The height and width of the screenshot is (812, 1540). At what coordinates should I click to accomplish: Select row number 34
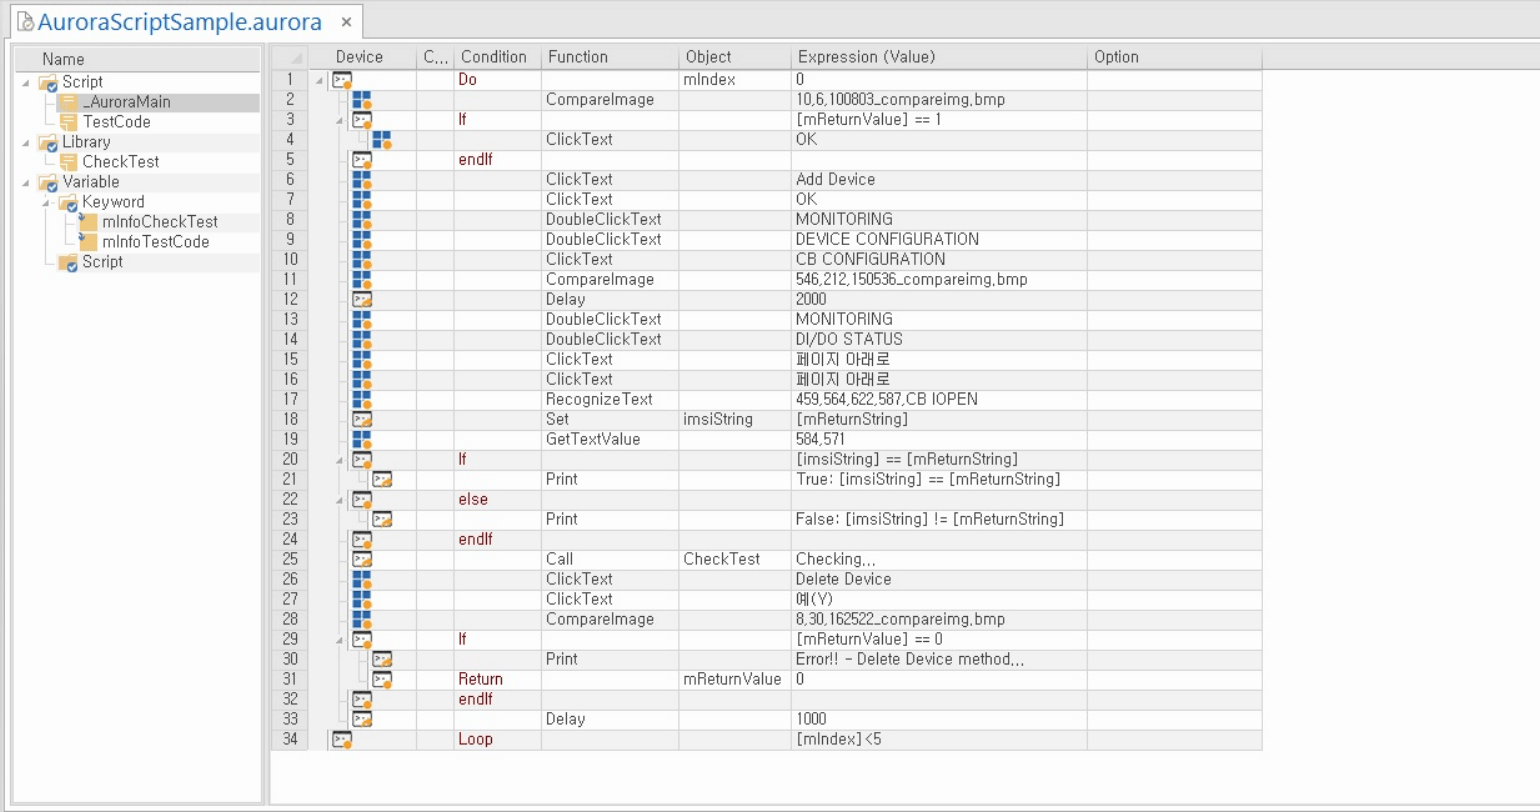(289, 739)
